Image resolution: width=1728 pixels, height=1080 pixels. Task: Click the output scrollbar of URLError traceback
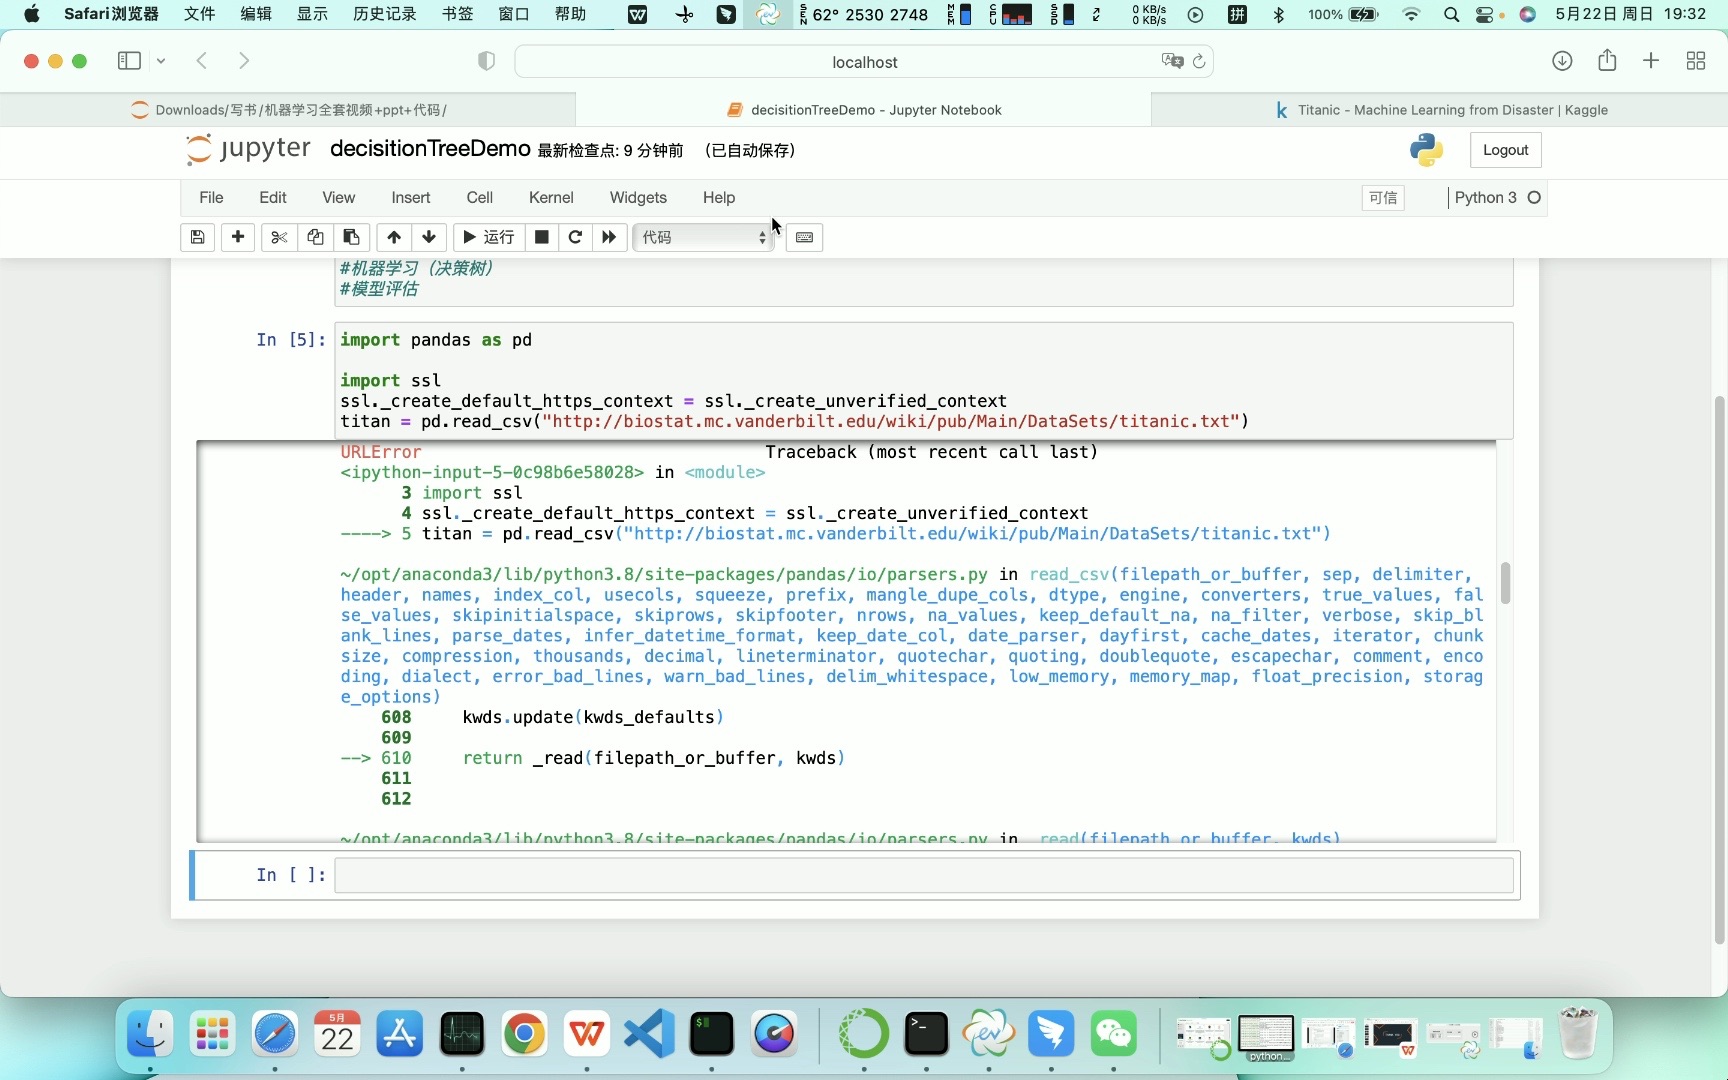tap(1505, 583)
